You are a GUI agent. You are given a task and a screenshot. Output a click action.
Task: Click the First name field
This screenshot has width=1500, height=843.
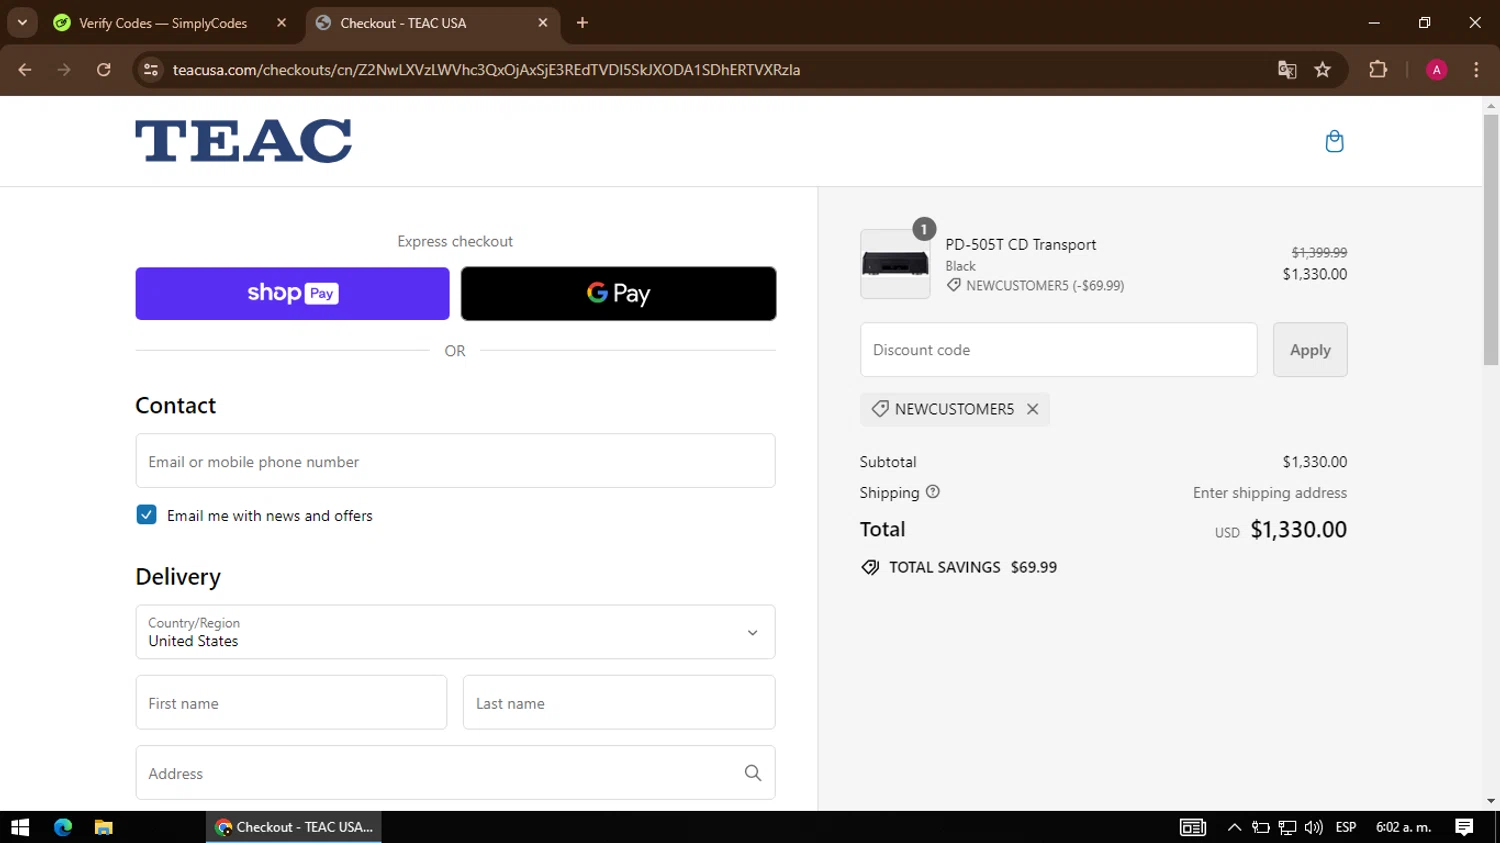point(291,703)
